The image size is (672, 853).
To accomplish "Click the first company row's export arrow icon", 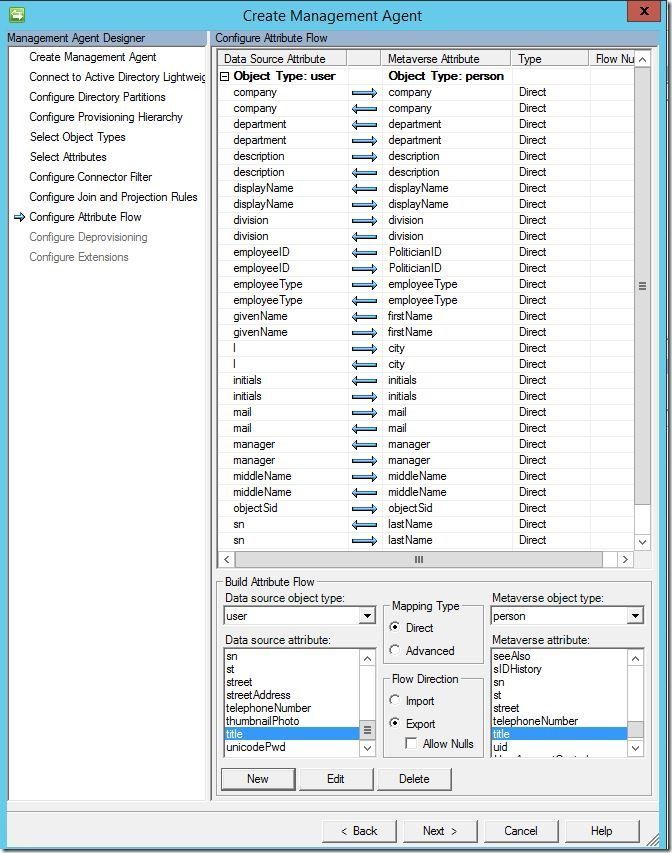I will 365,93.
